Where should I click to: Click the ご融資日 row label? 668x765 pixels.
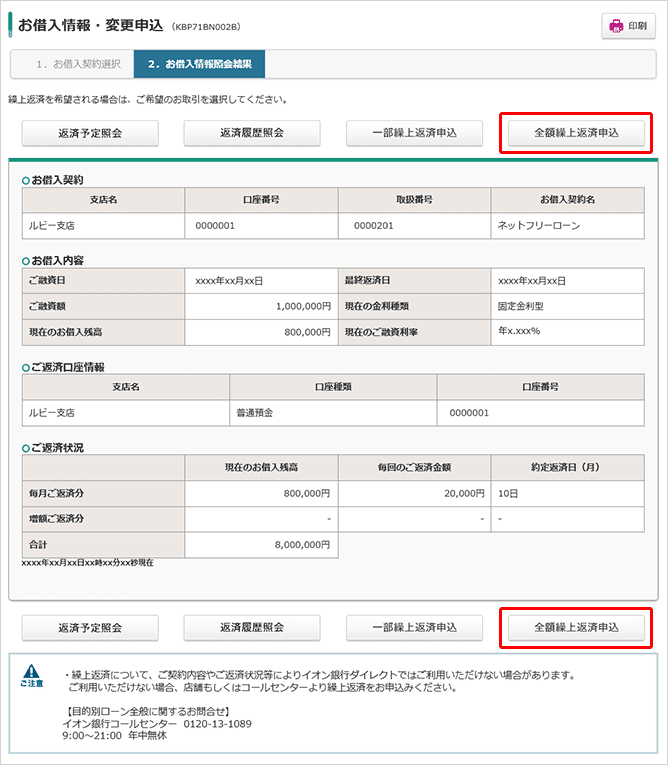(47, 281)
